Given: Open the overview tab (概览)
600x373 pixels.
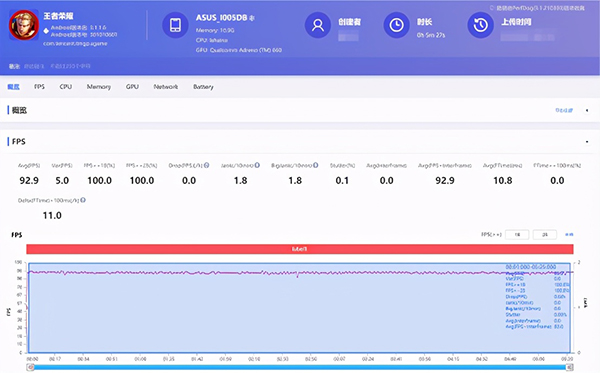Looking at the screenshot, I should pos(13,87).
